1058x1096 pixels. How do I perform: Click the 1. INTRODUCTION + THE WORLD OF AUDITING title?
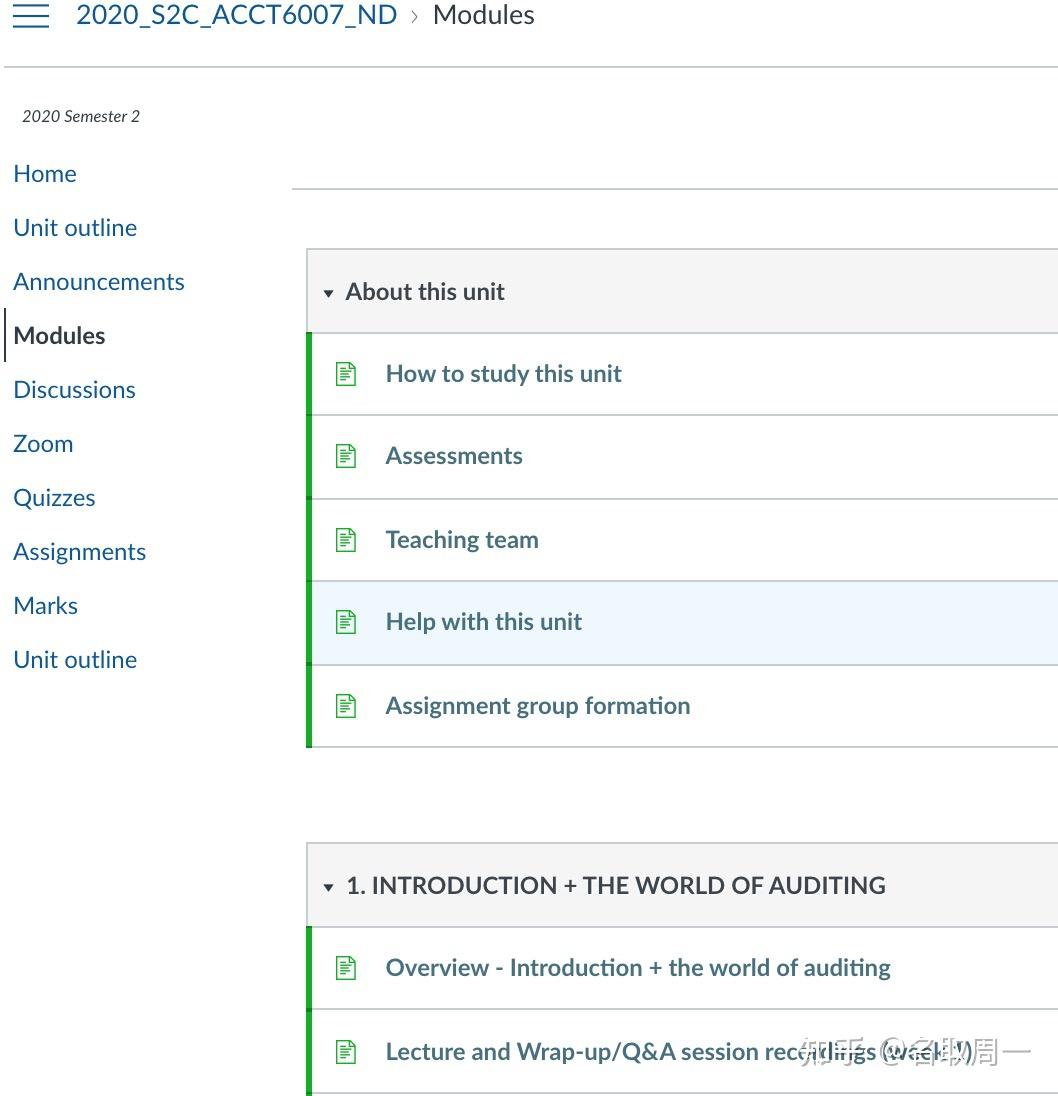pyautogui.click(x=616, y=886)
